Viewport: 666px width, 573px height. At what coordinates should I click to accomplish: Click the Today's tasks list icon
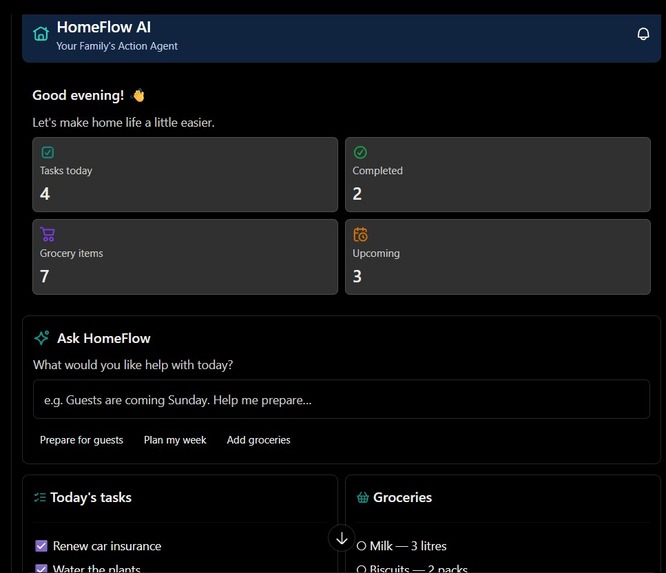[x=40, y=497]
